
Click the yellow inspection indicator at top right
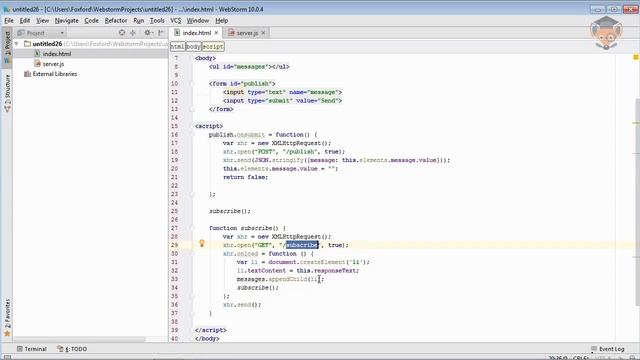(x=636, y=57)
